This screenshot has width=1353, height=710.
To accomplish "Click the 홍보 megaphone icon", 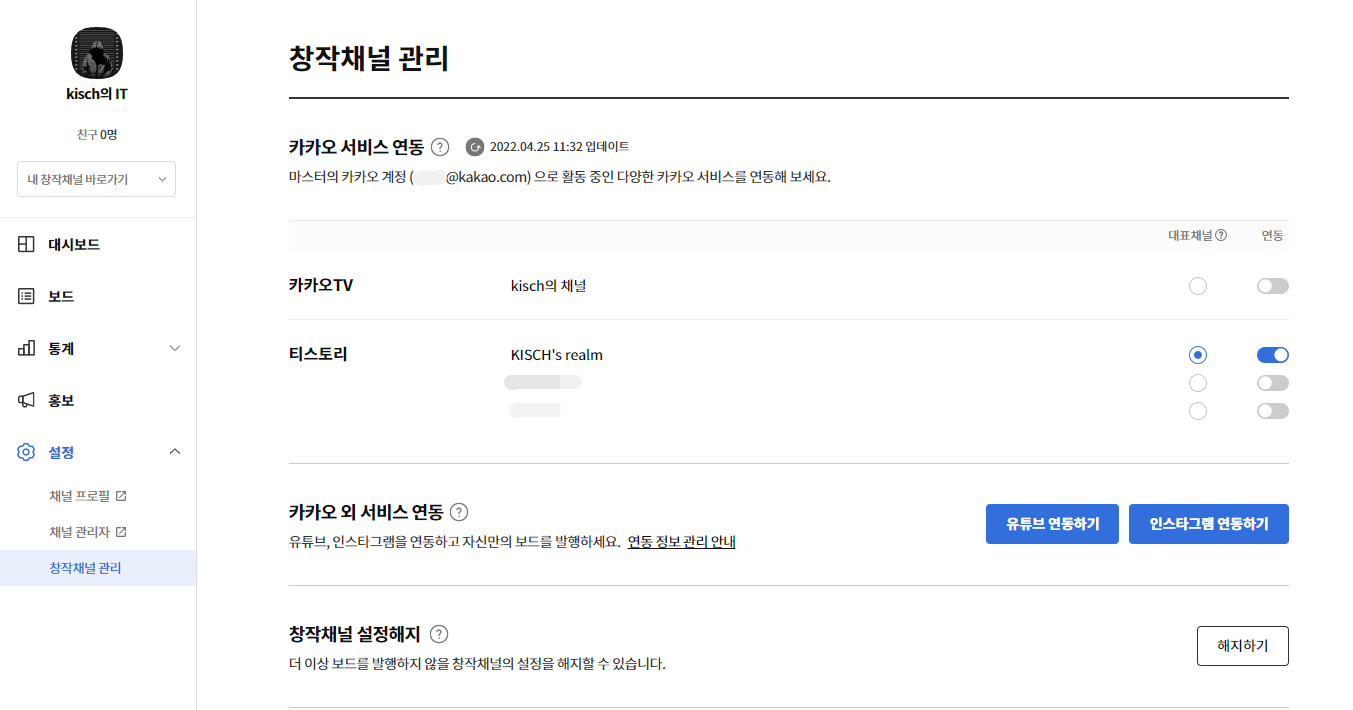I will (x=27, y=400).
